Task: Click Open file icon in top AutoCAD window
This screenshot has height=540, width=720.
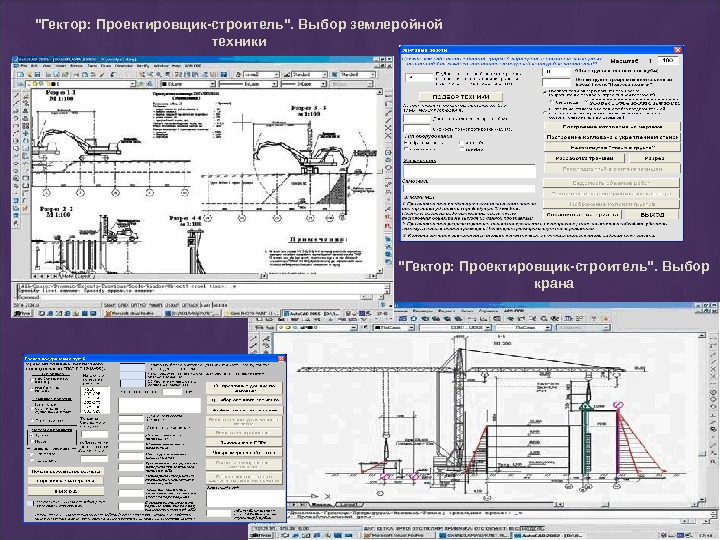Action: [29, 74]
